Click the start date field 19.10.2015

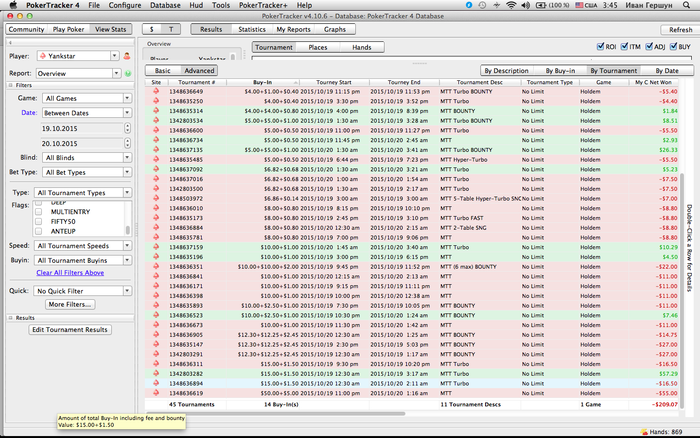coord(82,128)
